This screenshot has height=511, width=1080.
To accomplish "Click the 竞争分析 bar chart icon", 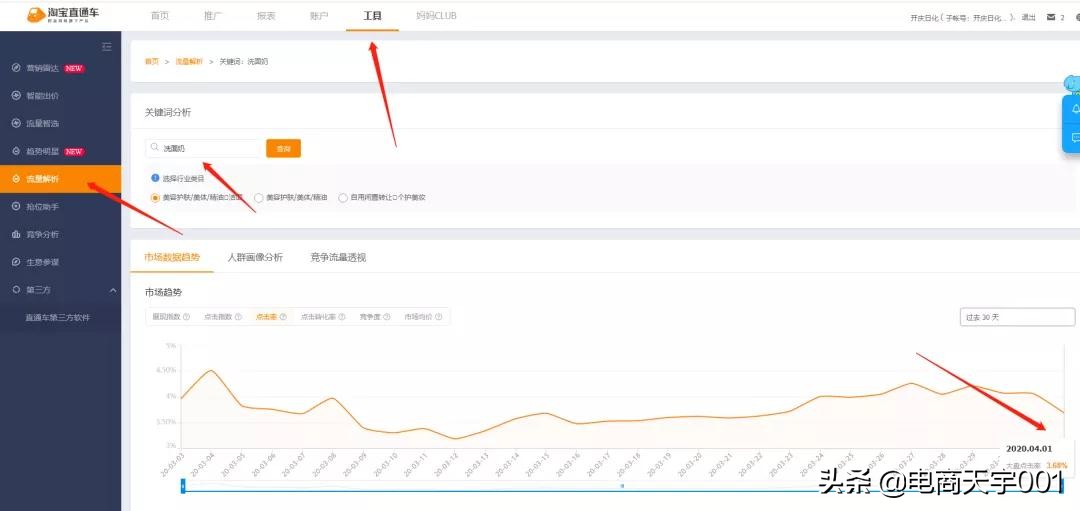I will [17, 234].
